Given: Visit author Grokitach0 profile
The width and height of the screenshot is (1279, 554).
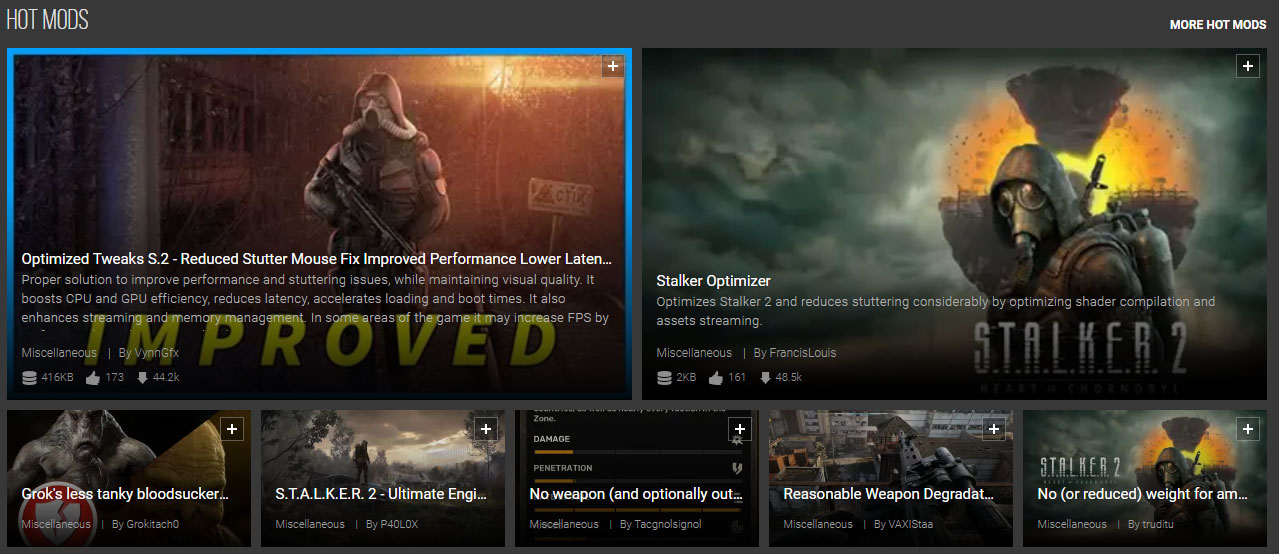Looking at the screenshot, I should point(144,524).
